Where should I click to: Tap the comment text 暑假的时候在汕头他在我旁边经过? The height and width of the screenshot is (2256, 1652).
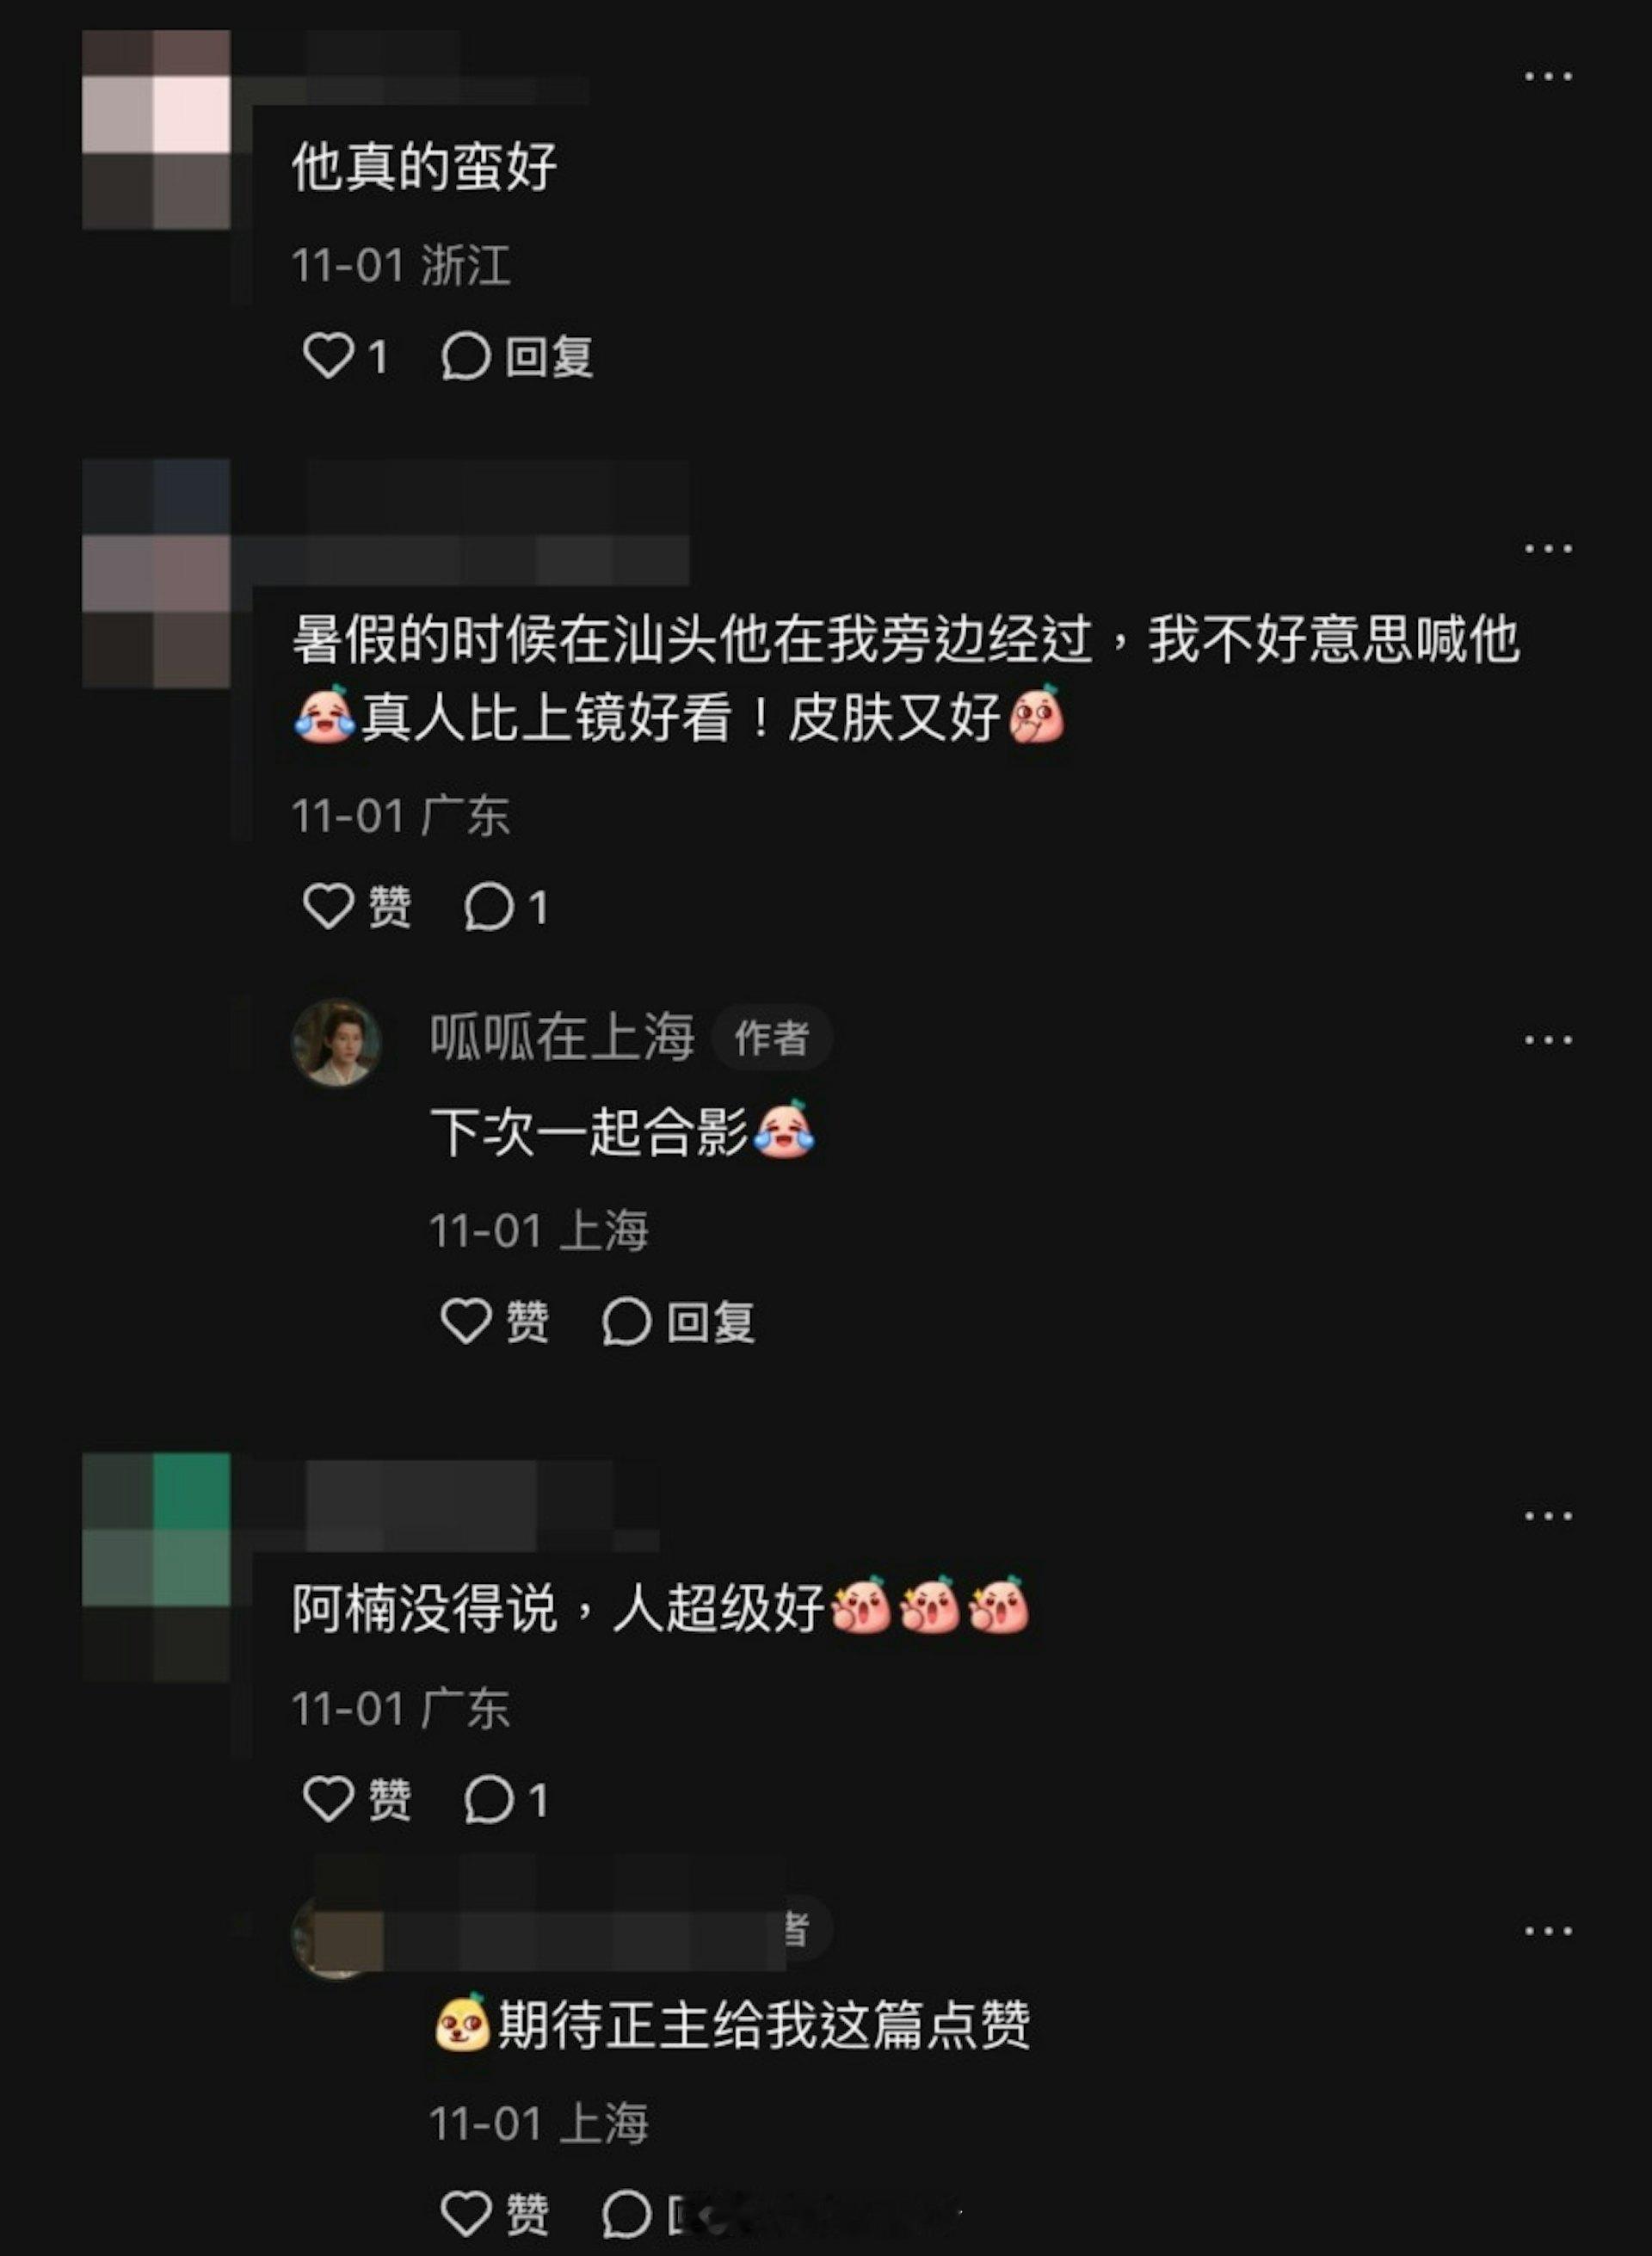point(691,640)
